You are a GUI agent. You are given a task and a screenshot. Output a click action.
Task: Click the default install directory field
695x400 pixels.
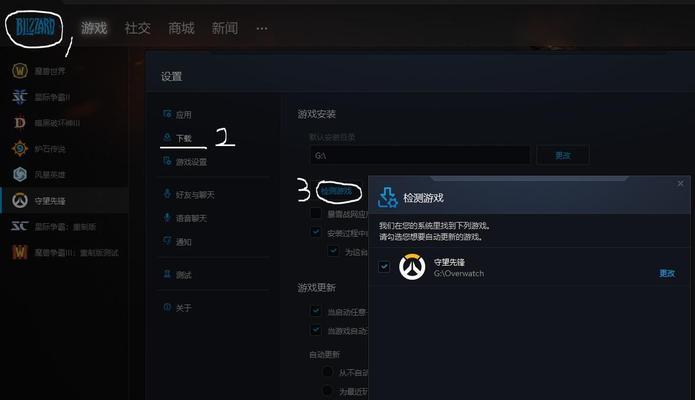(420, 155)
